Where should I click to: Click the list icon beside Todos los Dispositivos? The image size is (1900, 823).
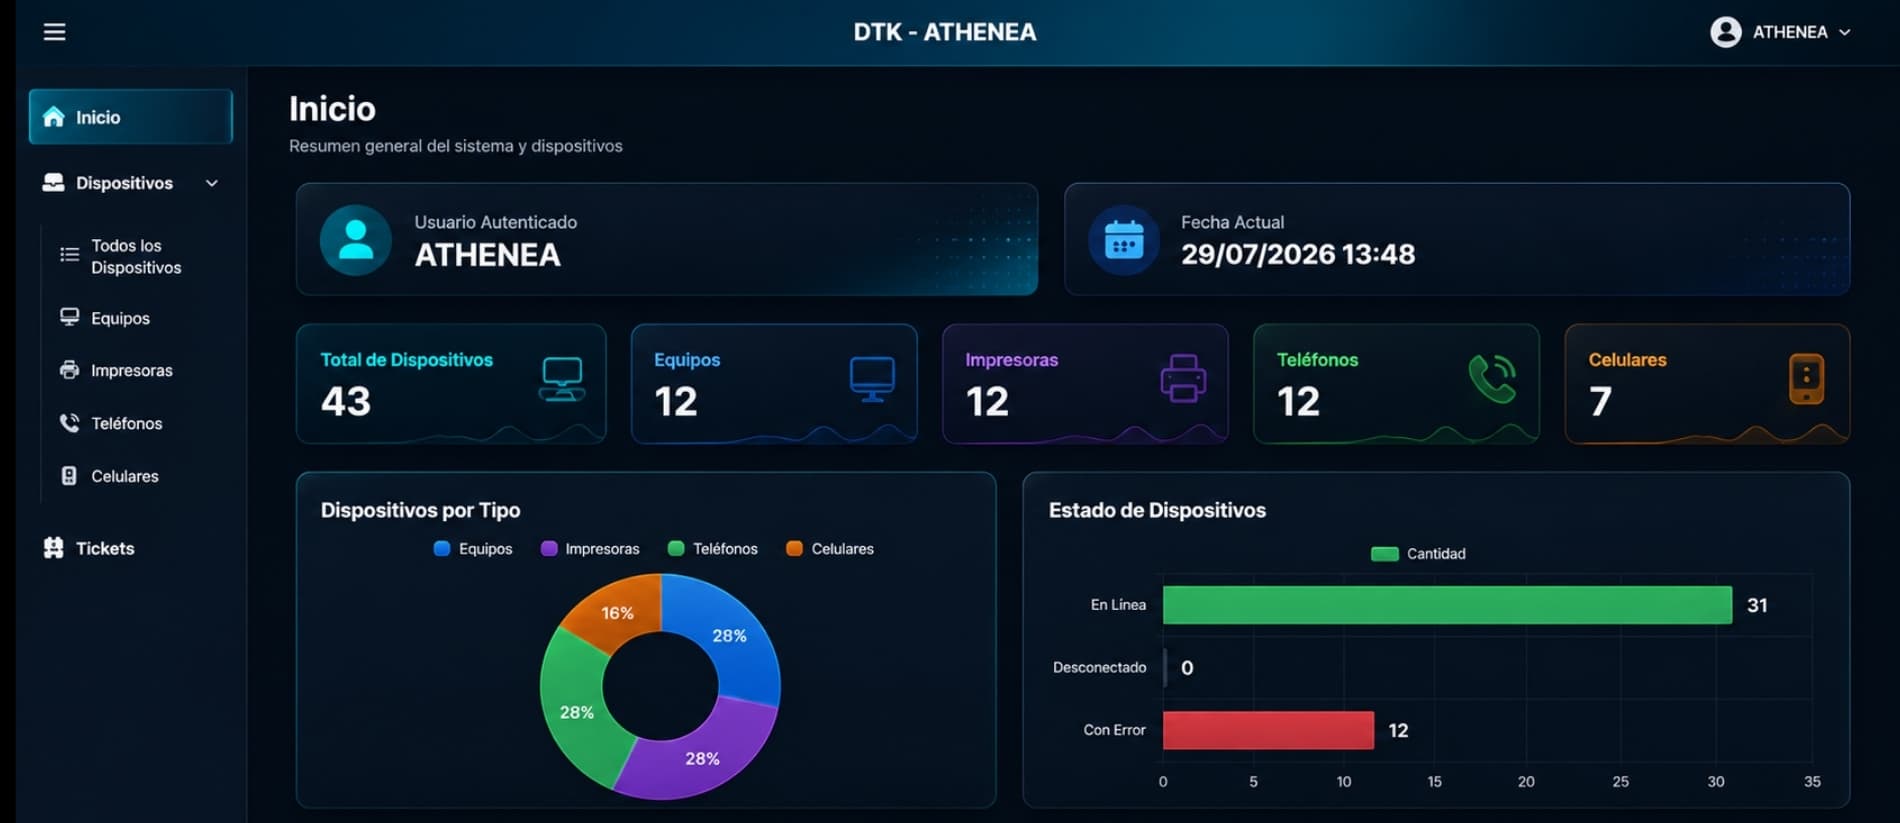(69, 255)
